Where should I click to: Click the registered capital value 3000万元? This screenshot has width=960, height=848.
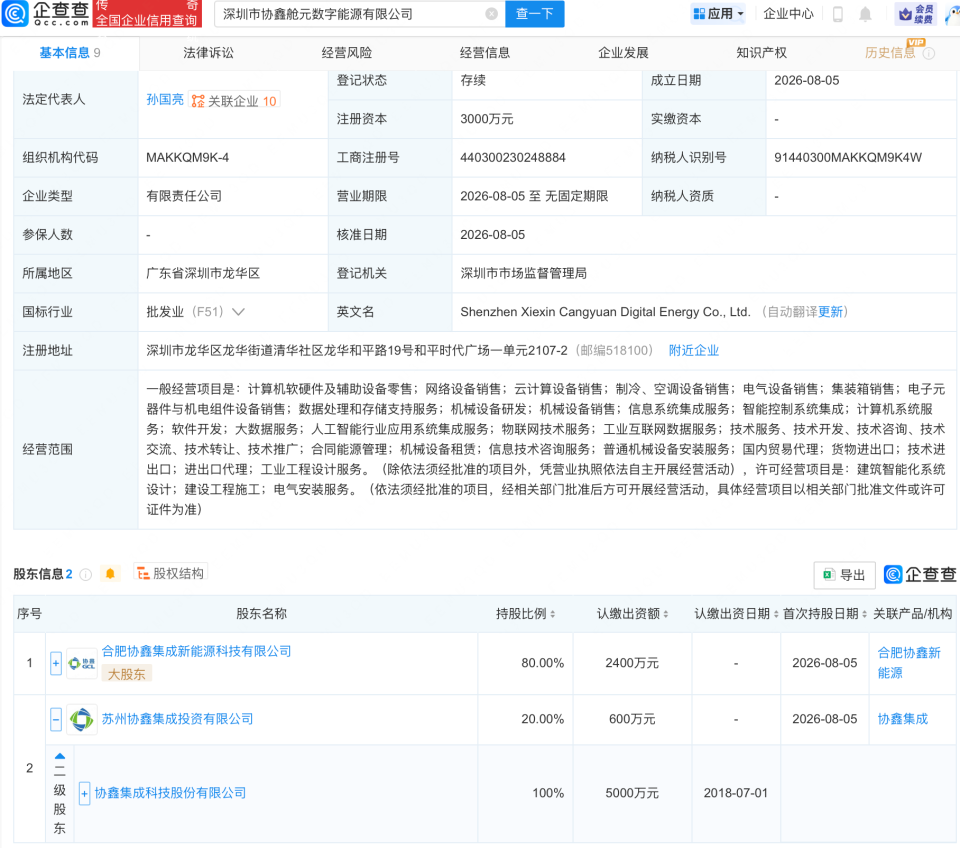click(x=487, y=119)
